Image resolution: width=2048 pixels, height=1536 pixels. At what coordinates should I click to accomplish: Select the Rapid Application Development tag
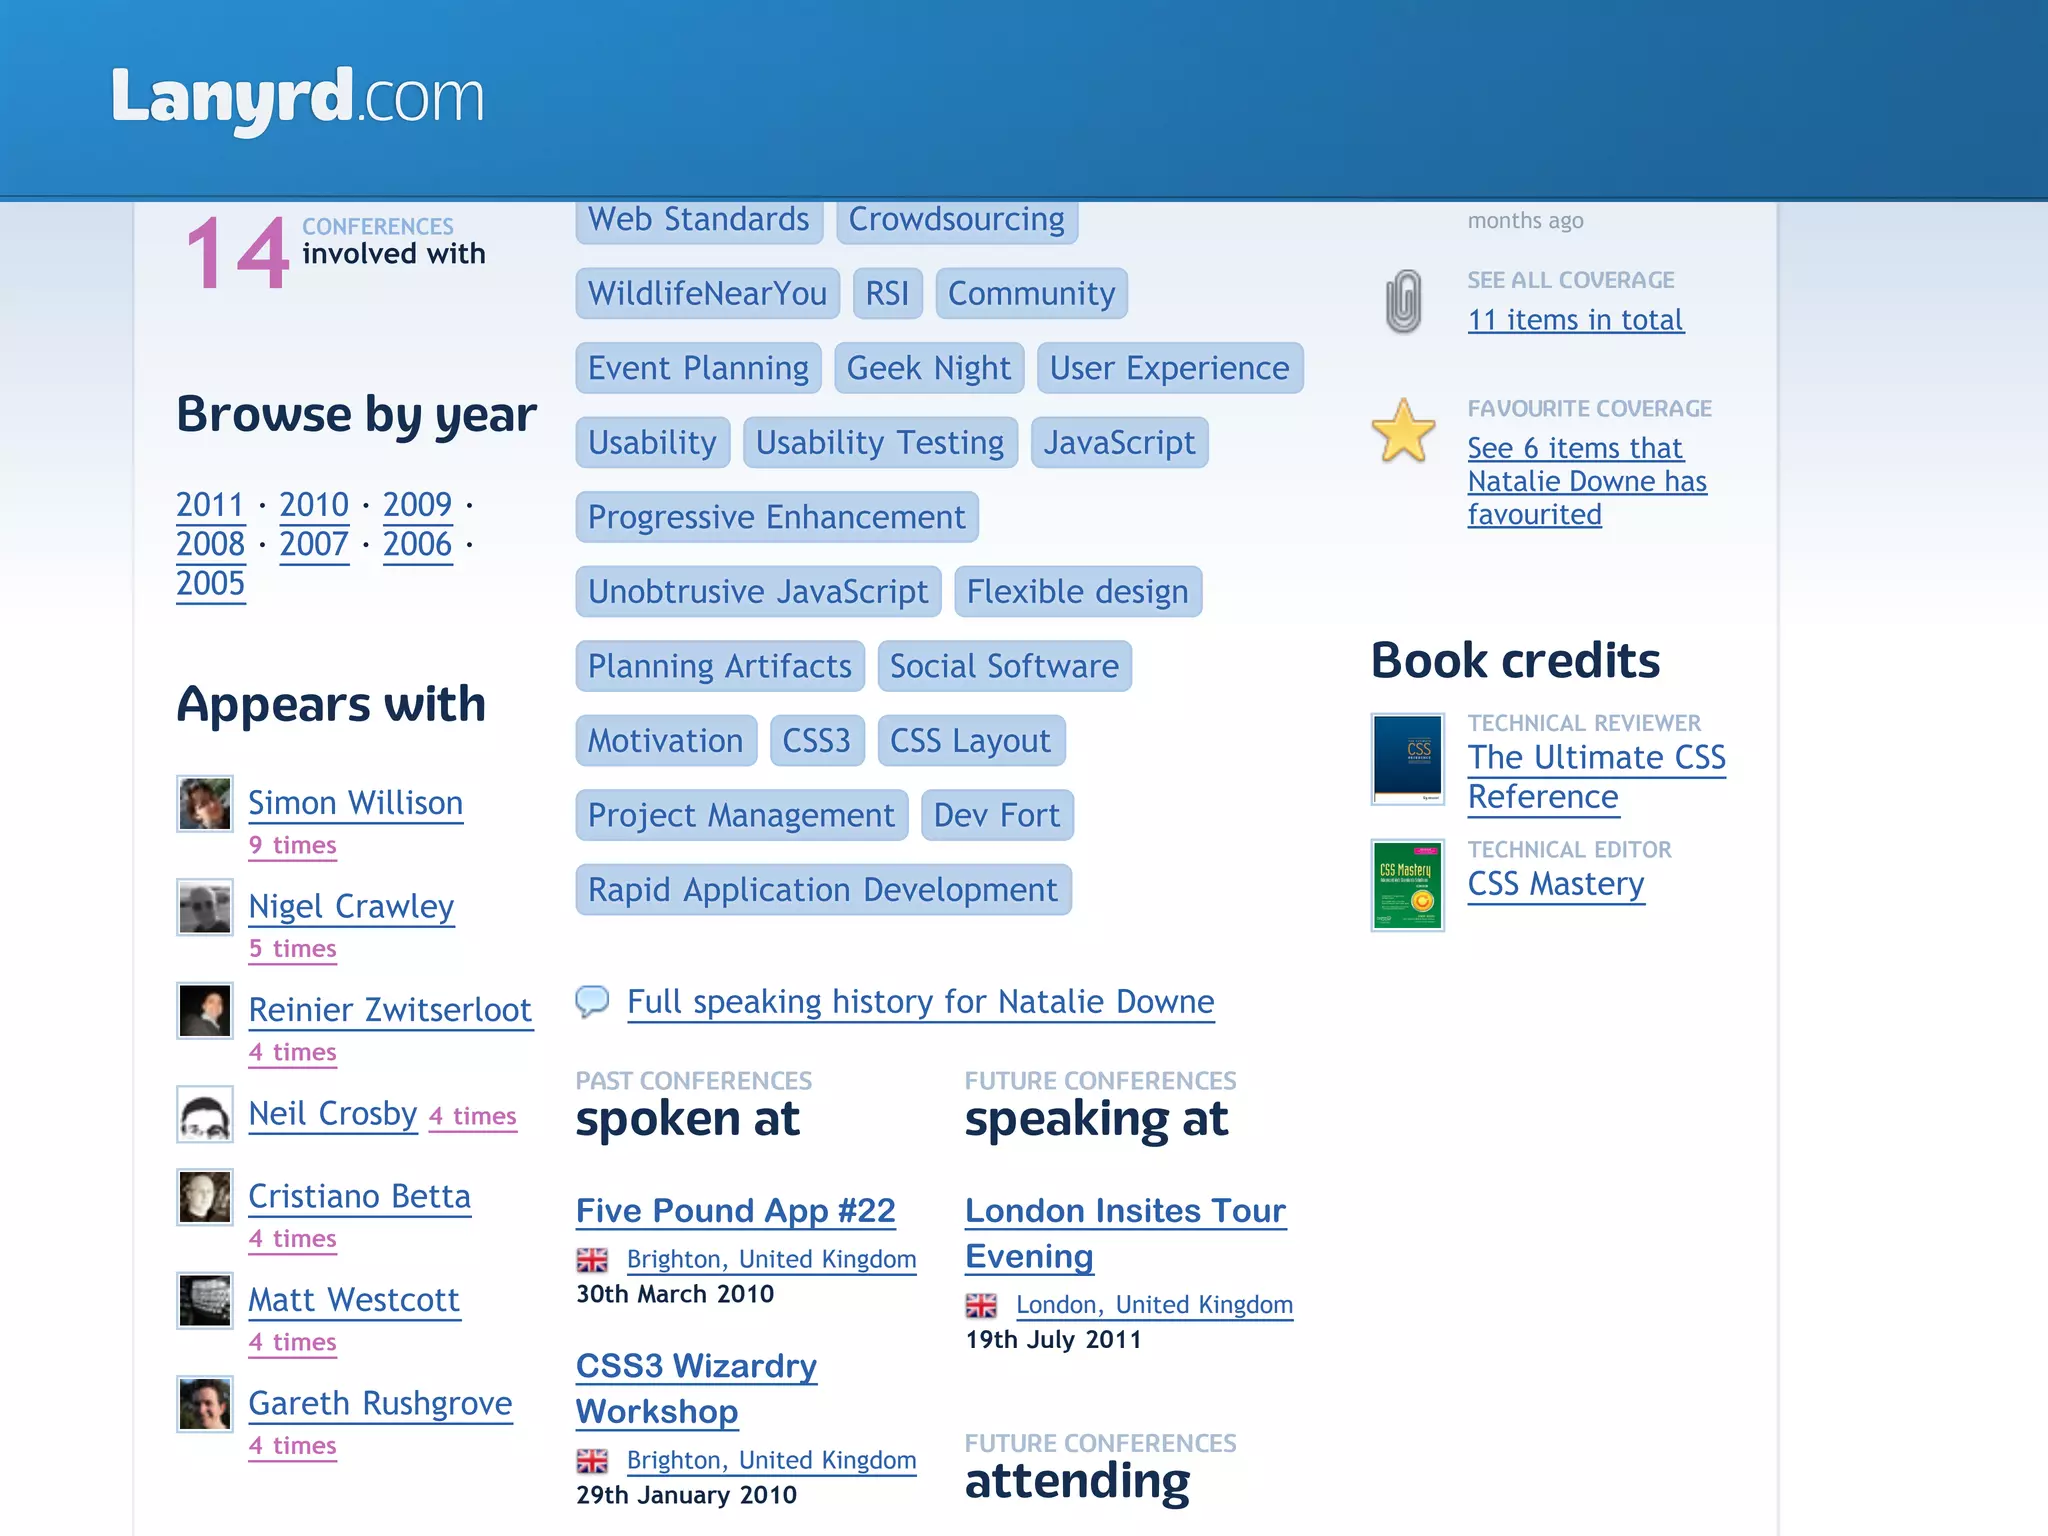(x=823, y=889)
